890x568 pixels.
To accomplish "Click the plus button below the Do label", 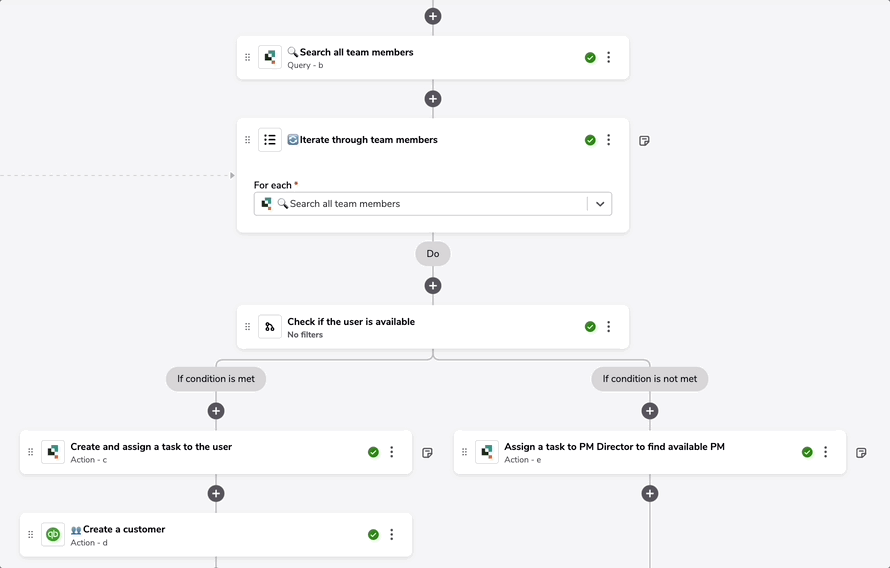I will (x=433, y=285).
